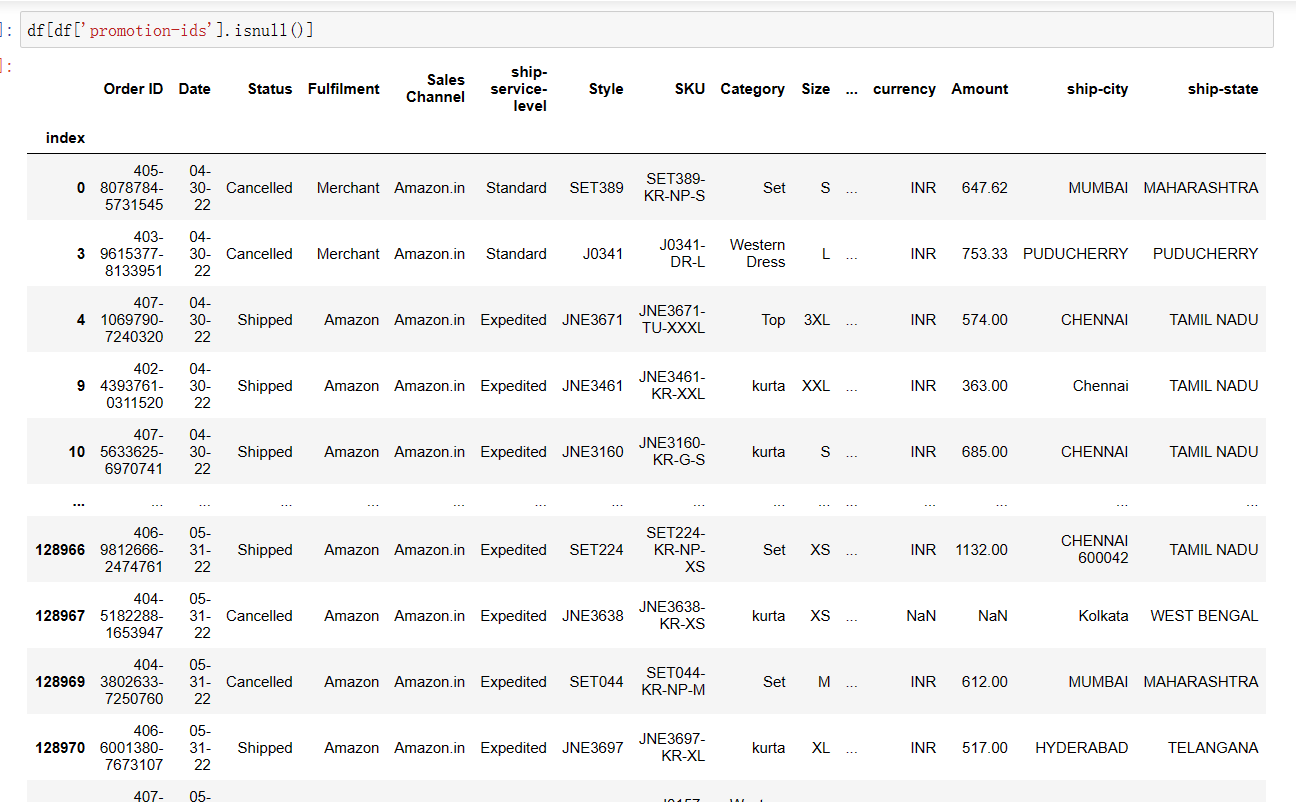
Task: Click the TELANGANA ship-state cell
Action: (x=1212, y=748)
